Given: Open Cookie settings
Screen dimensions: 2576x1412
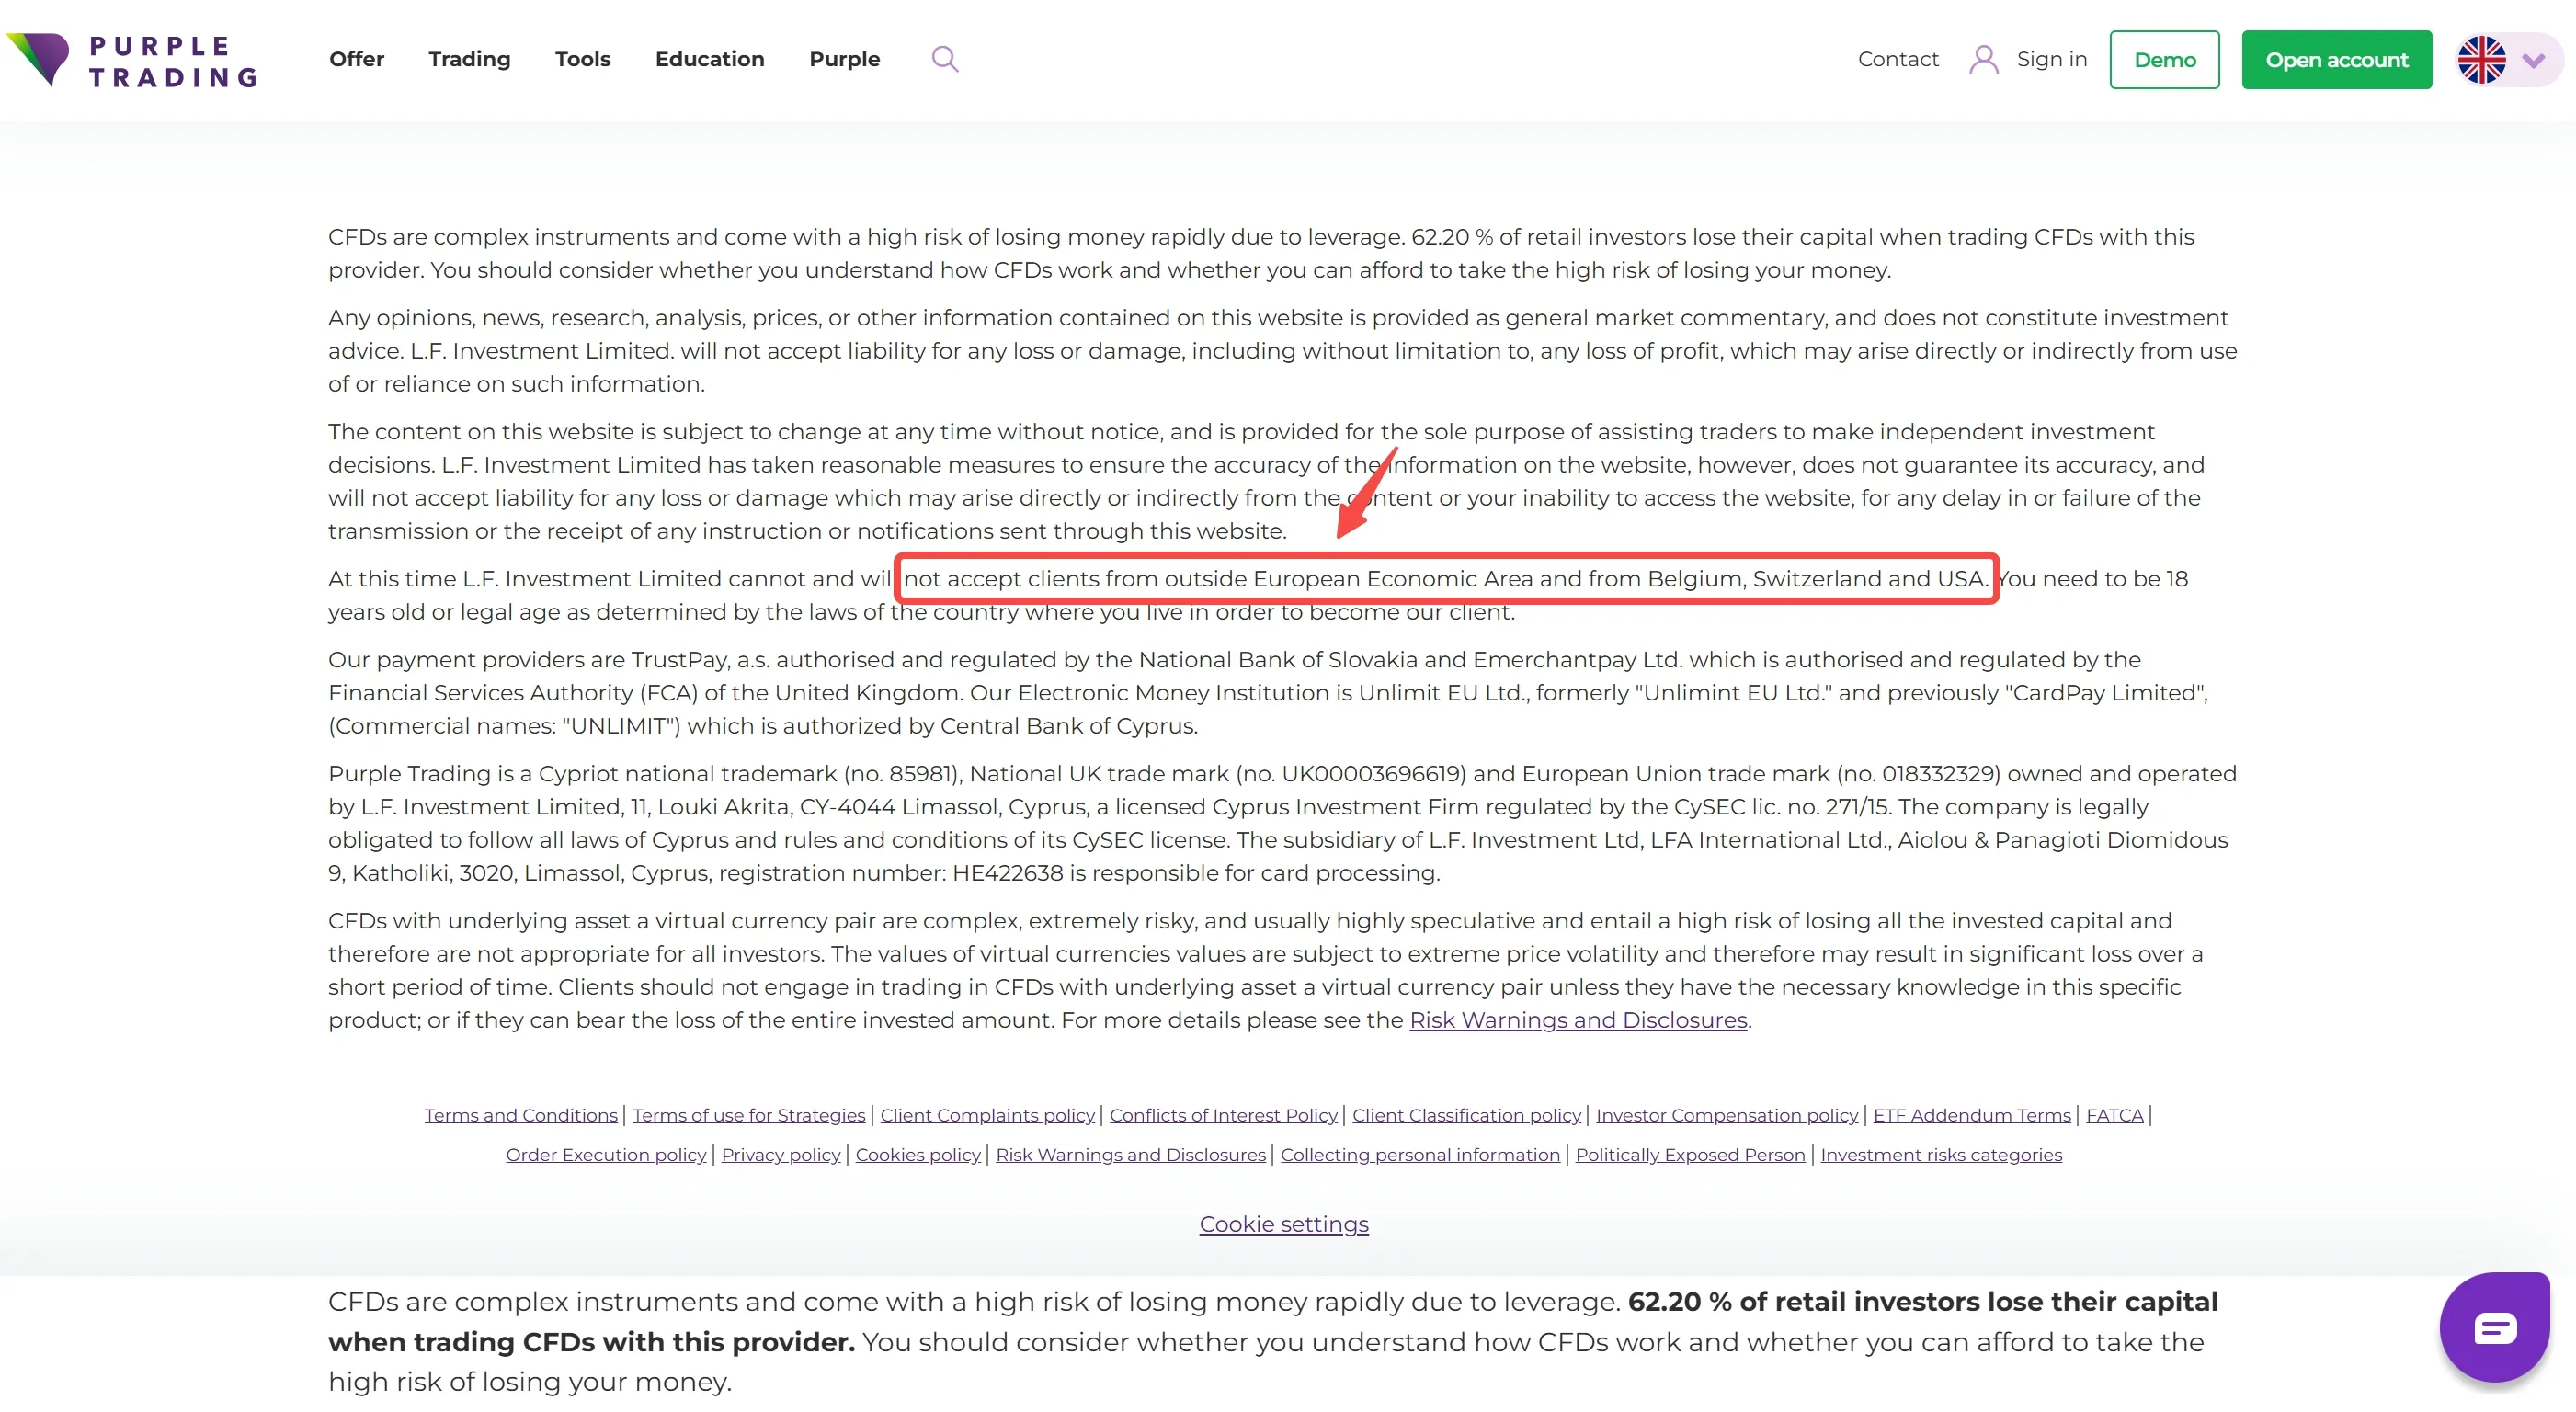Looking at the screenshot, I should [1284, 1224].
